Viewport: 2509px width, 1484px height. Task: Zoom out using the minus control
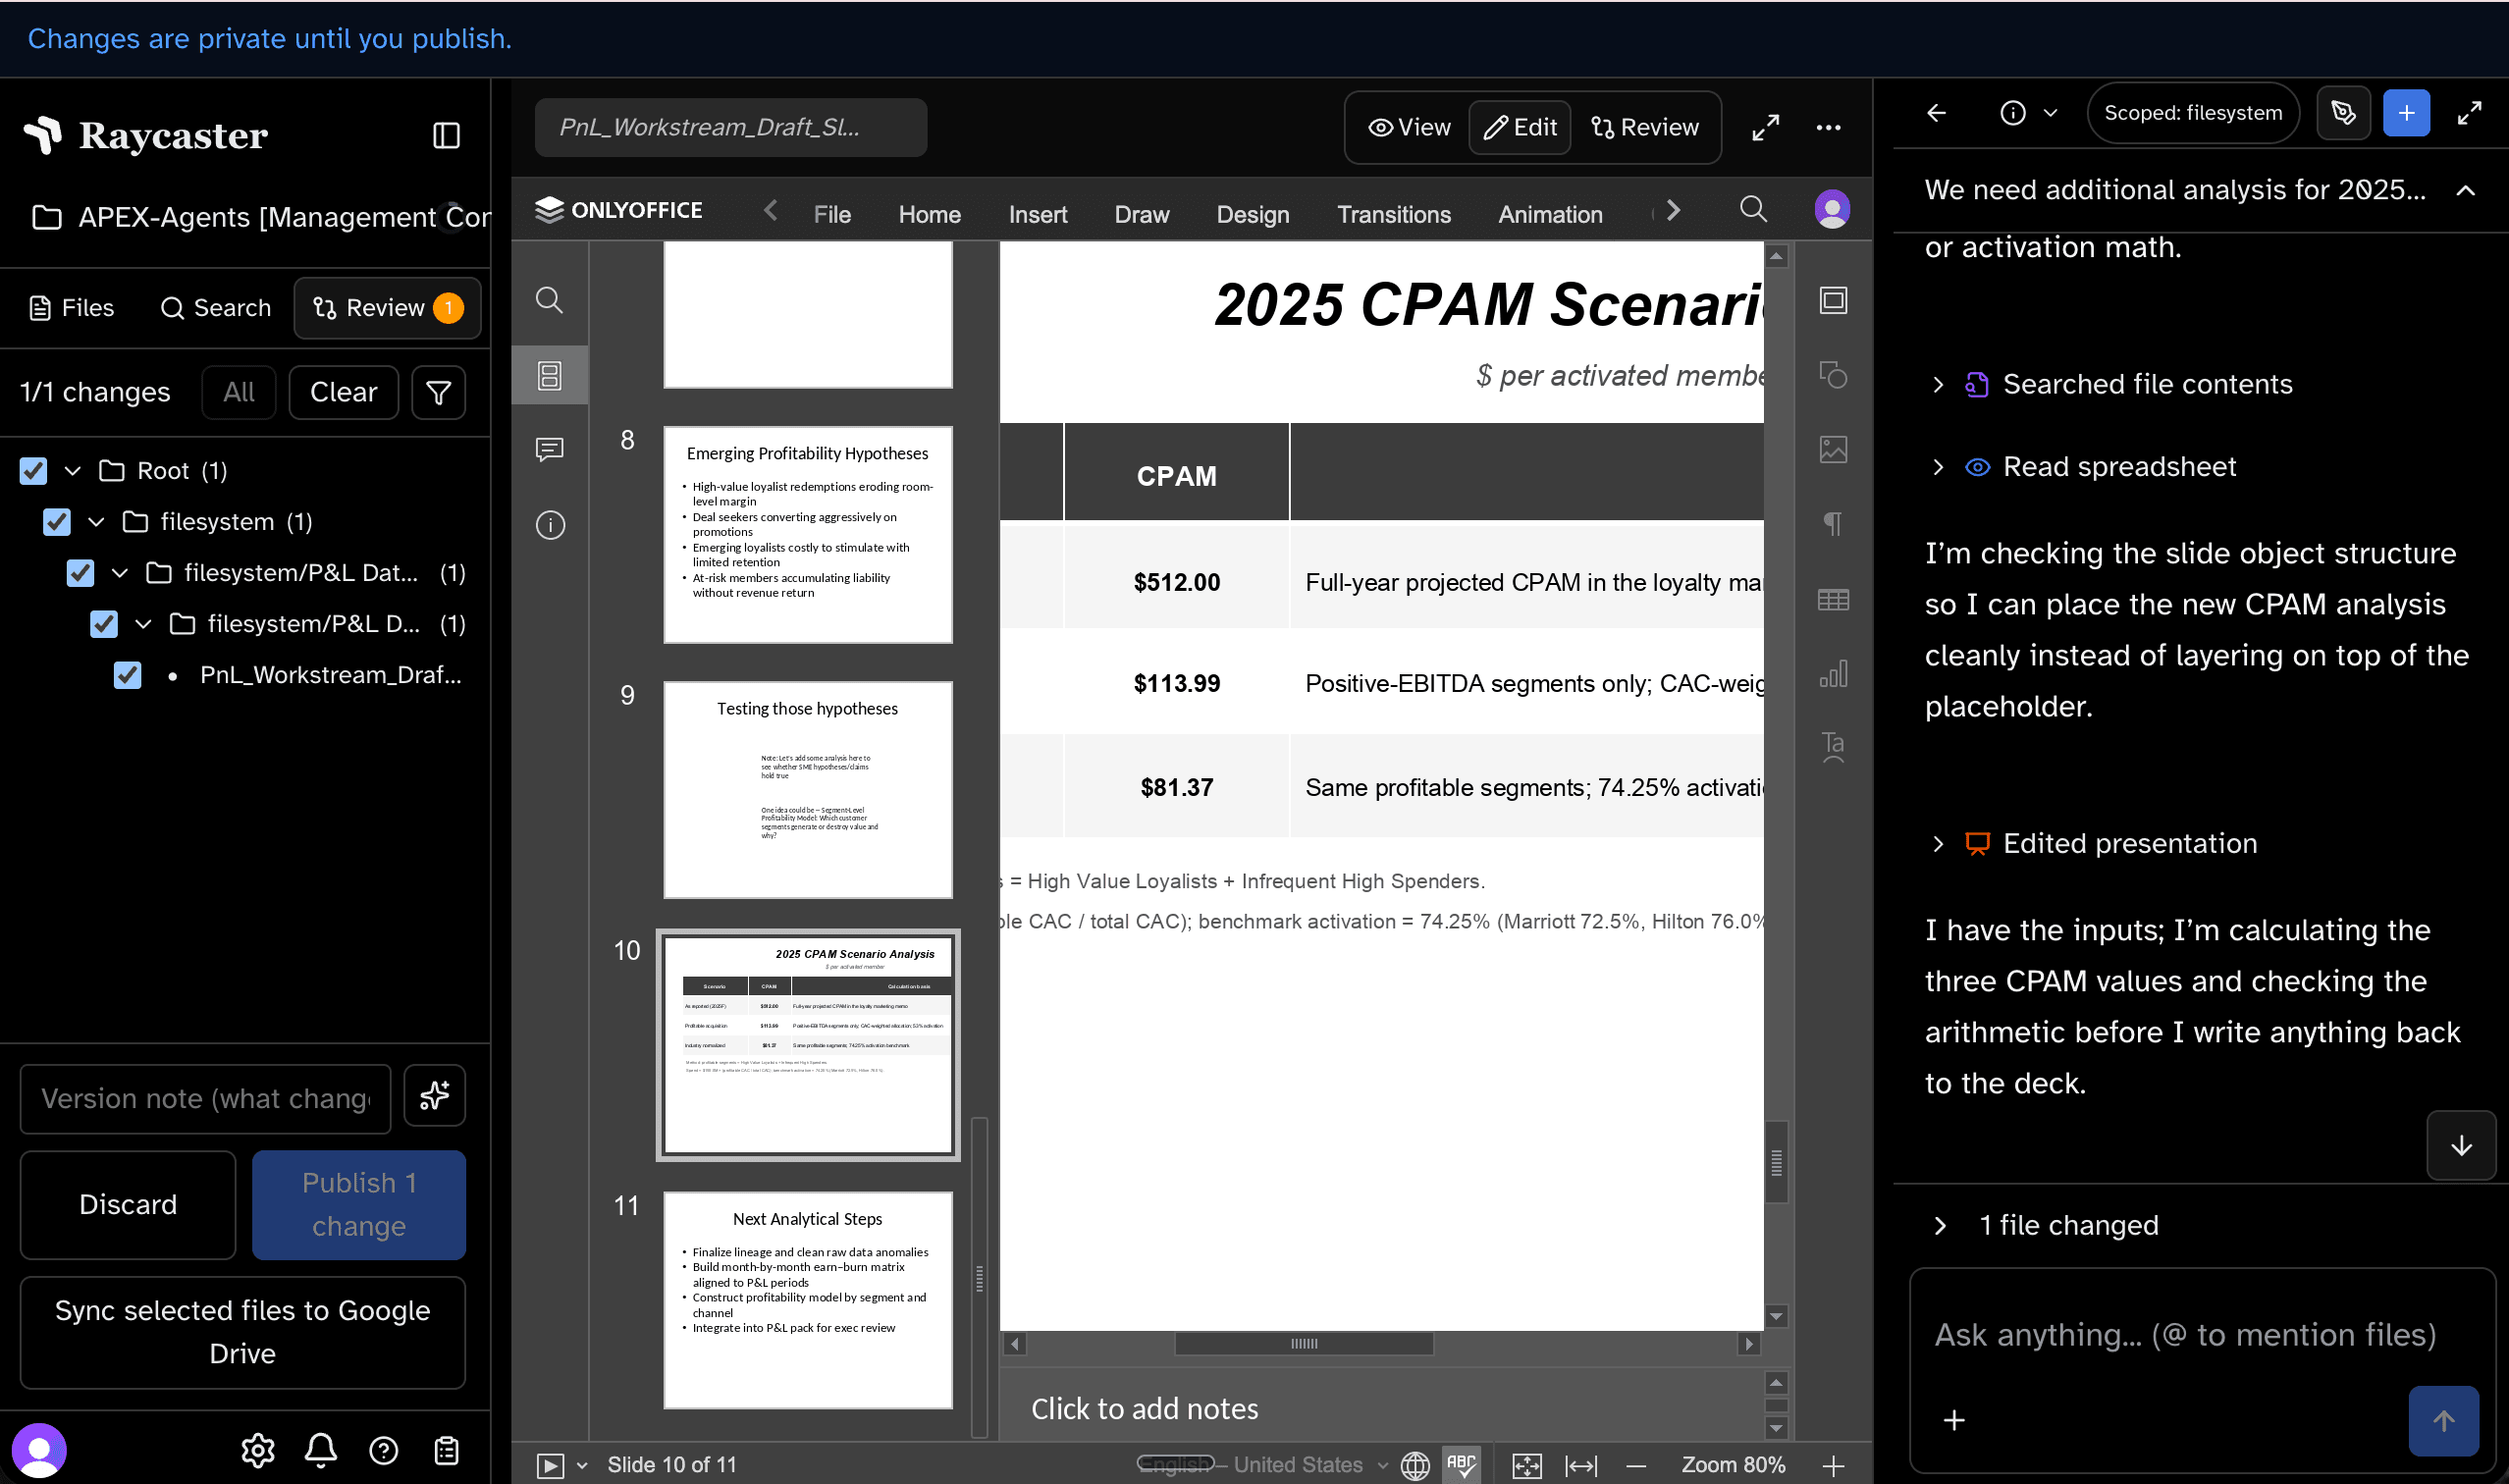(x=1638, y=1464)
